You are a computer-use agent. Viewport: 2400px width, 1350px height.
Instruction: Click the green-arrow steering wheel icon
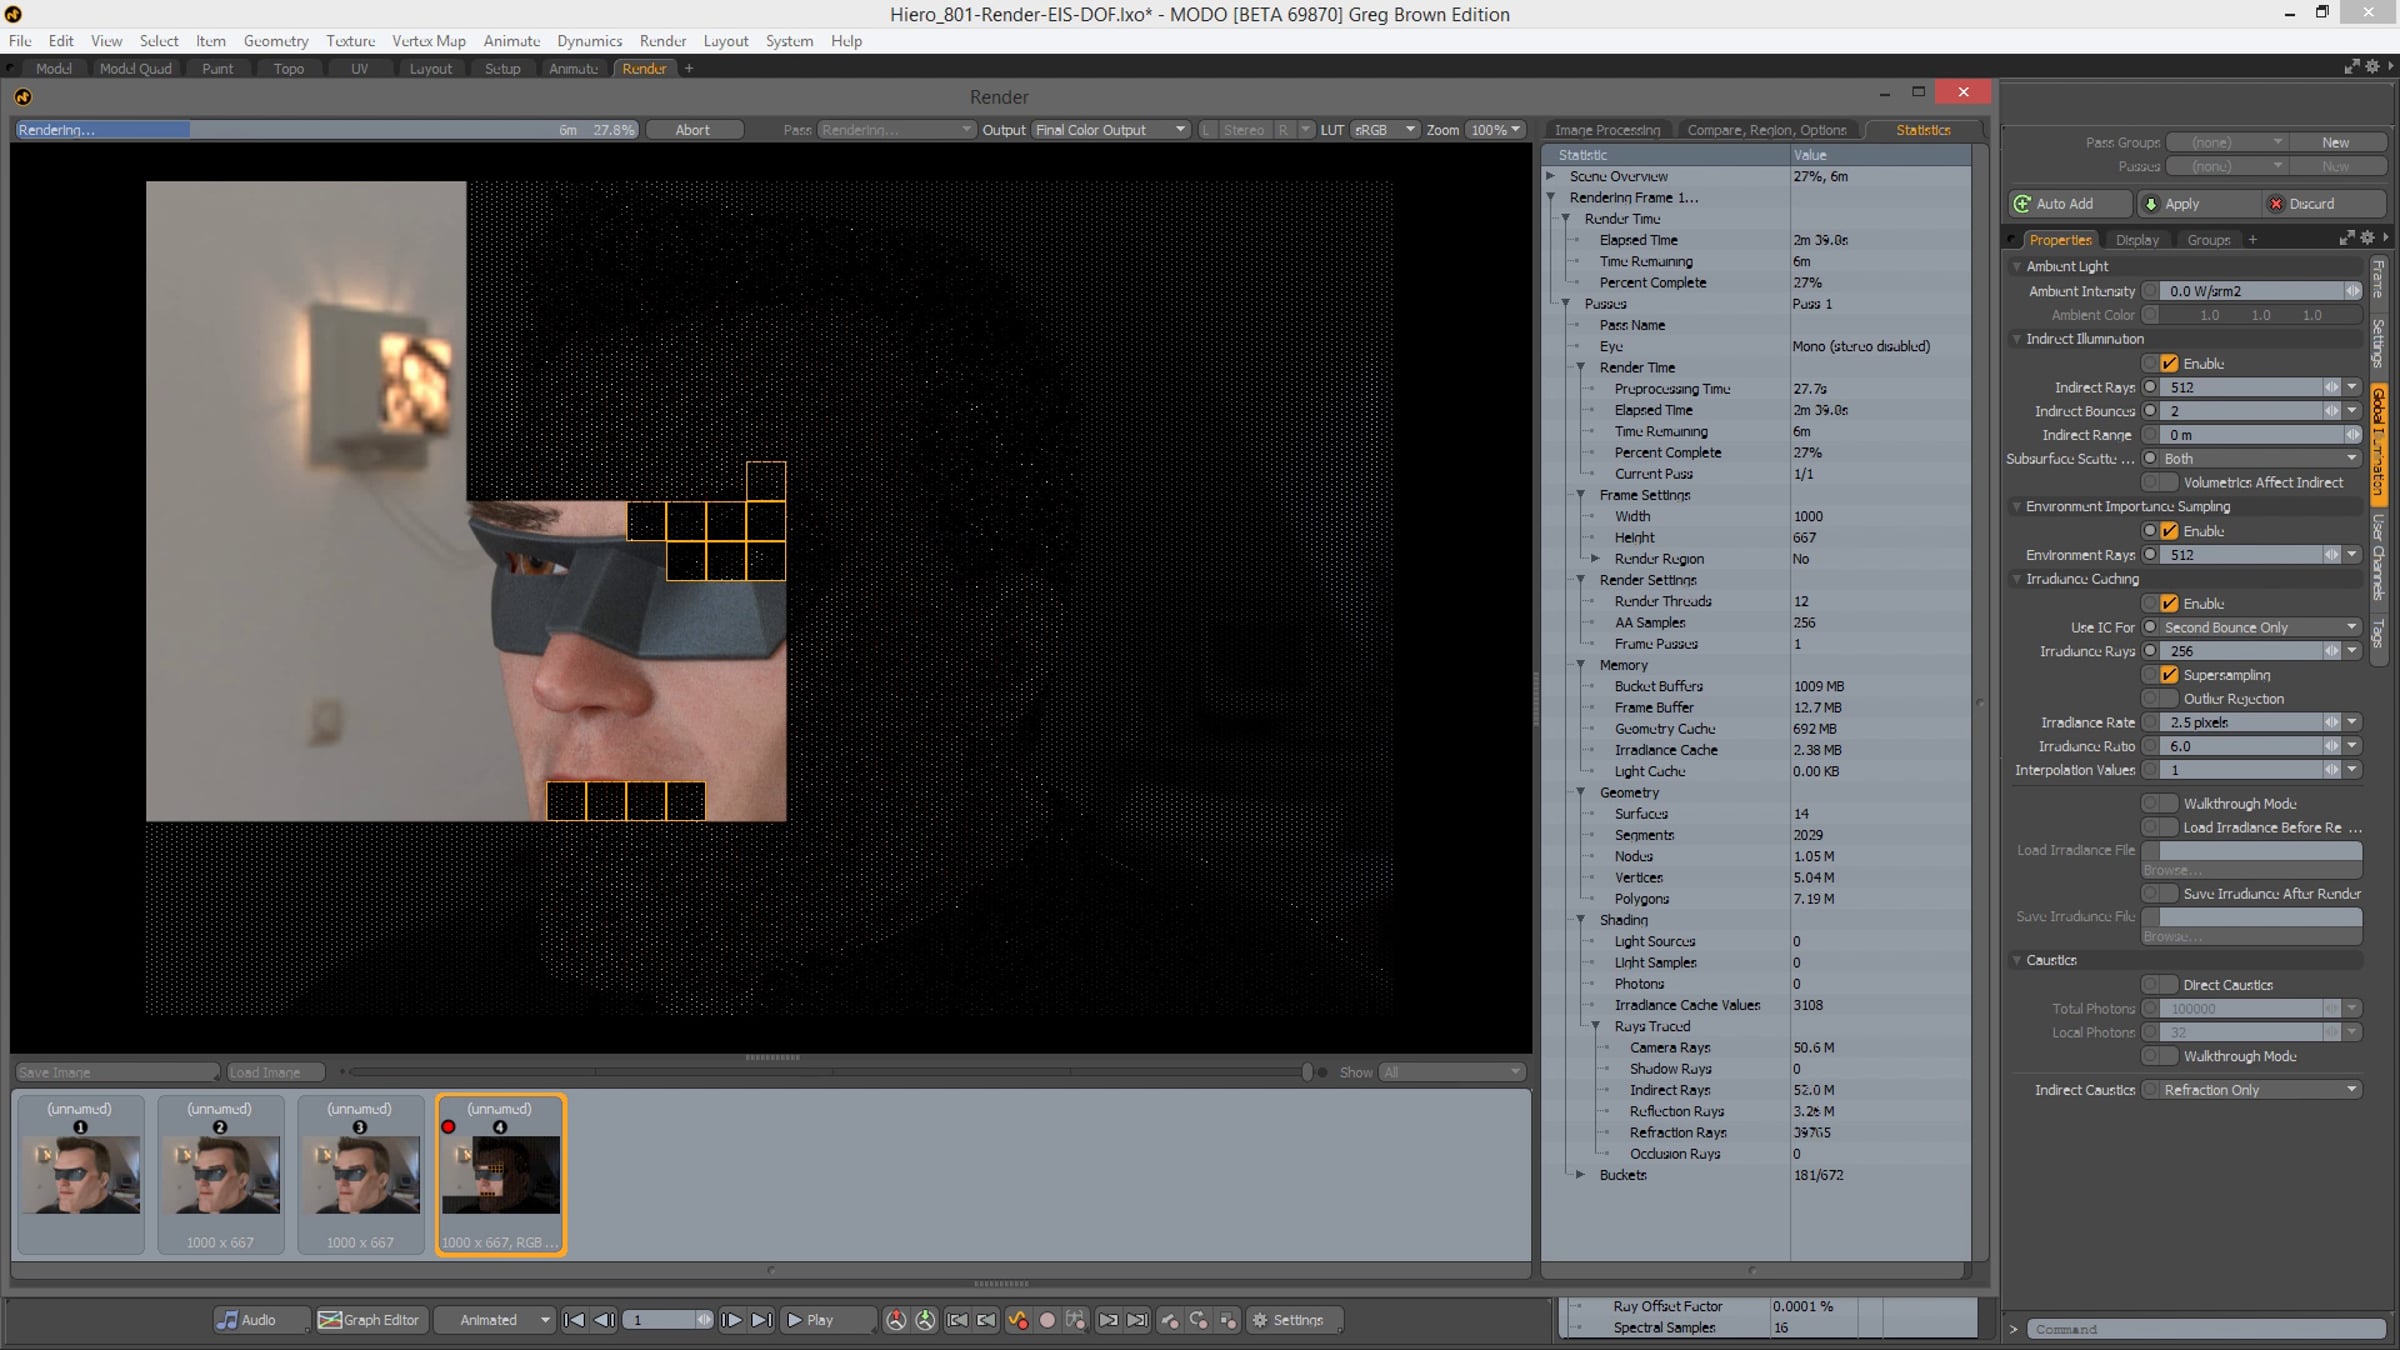click(x=926, y=1320)
